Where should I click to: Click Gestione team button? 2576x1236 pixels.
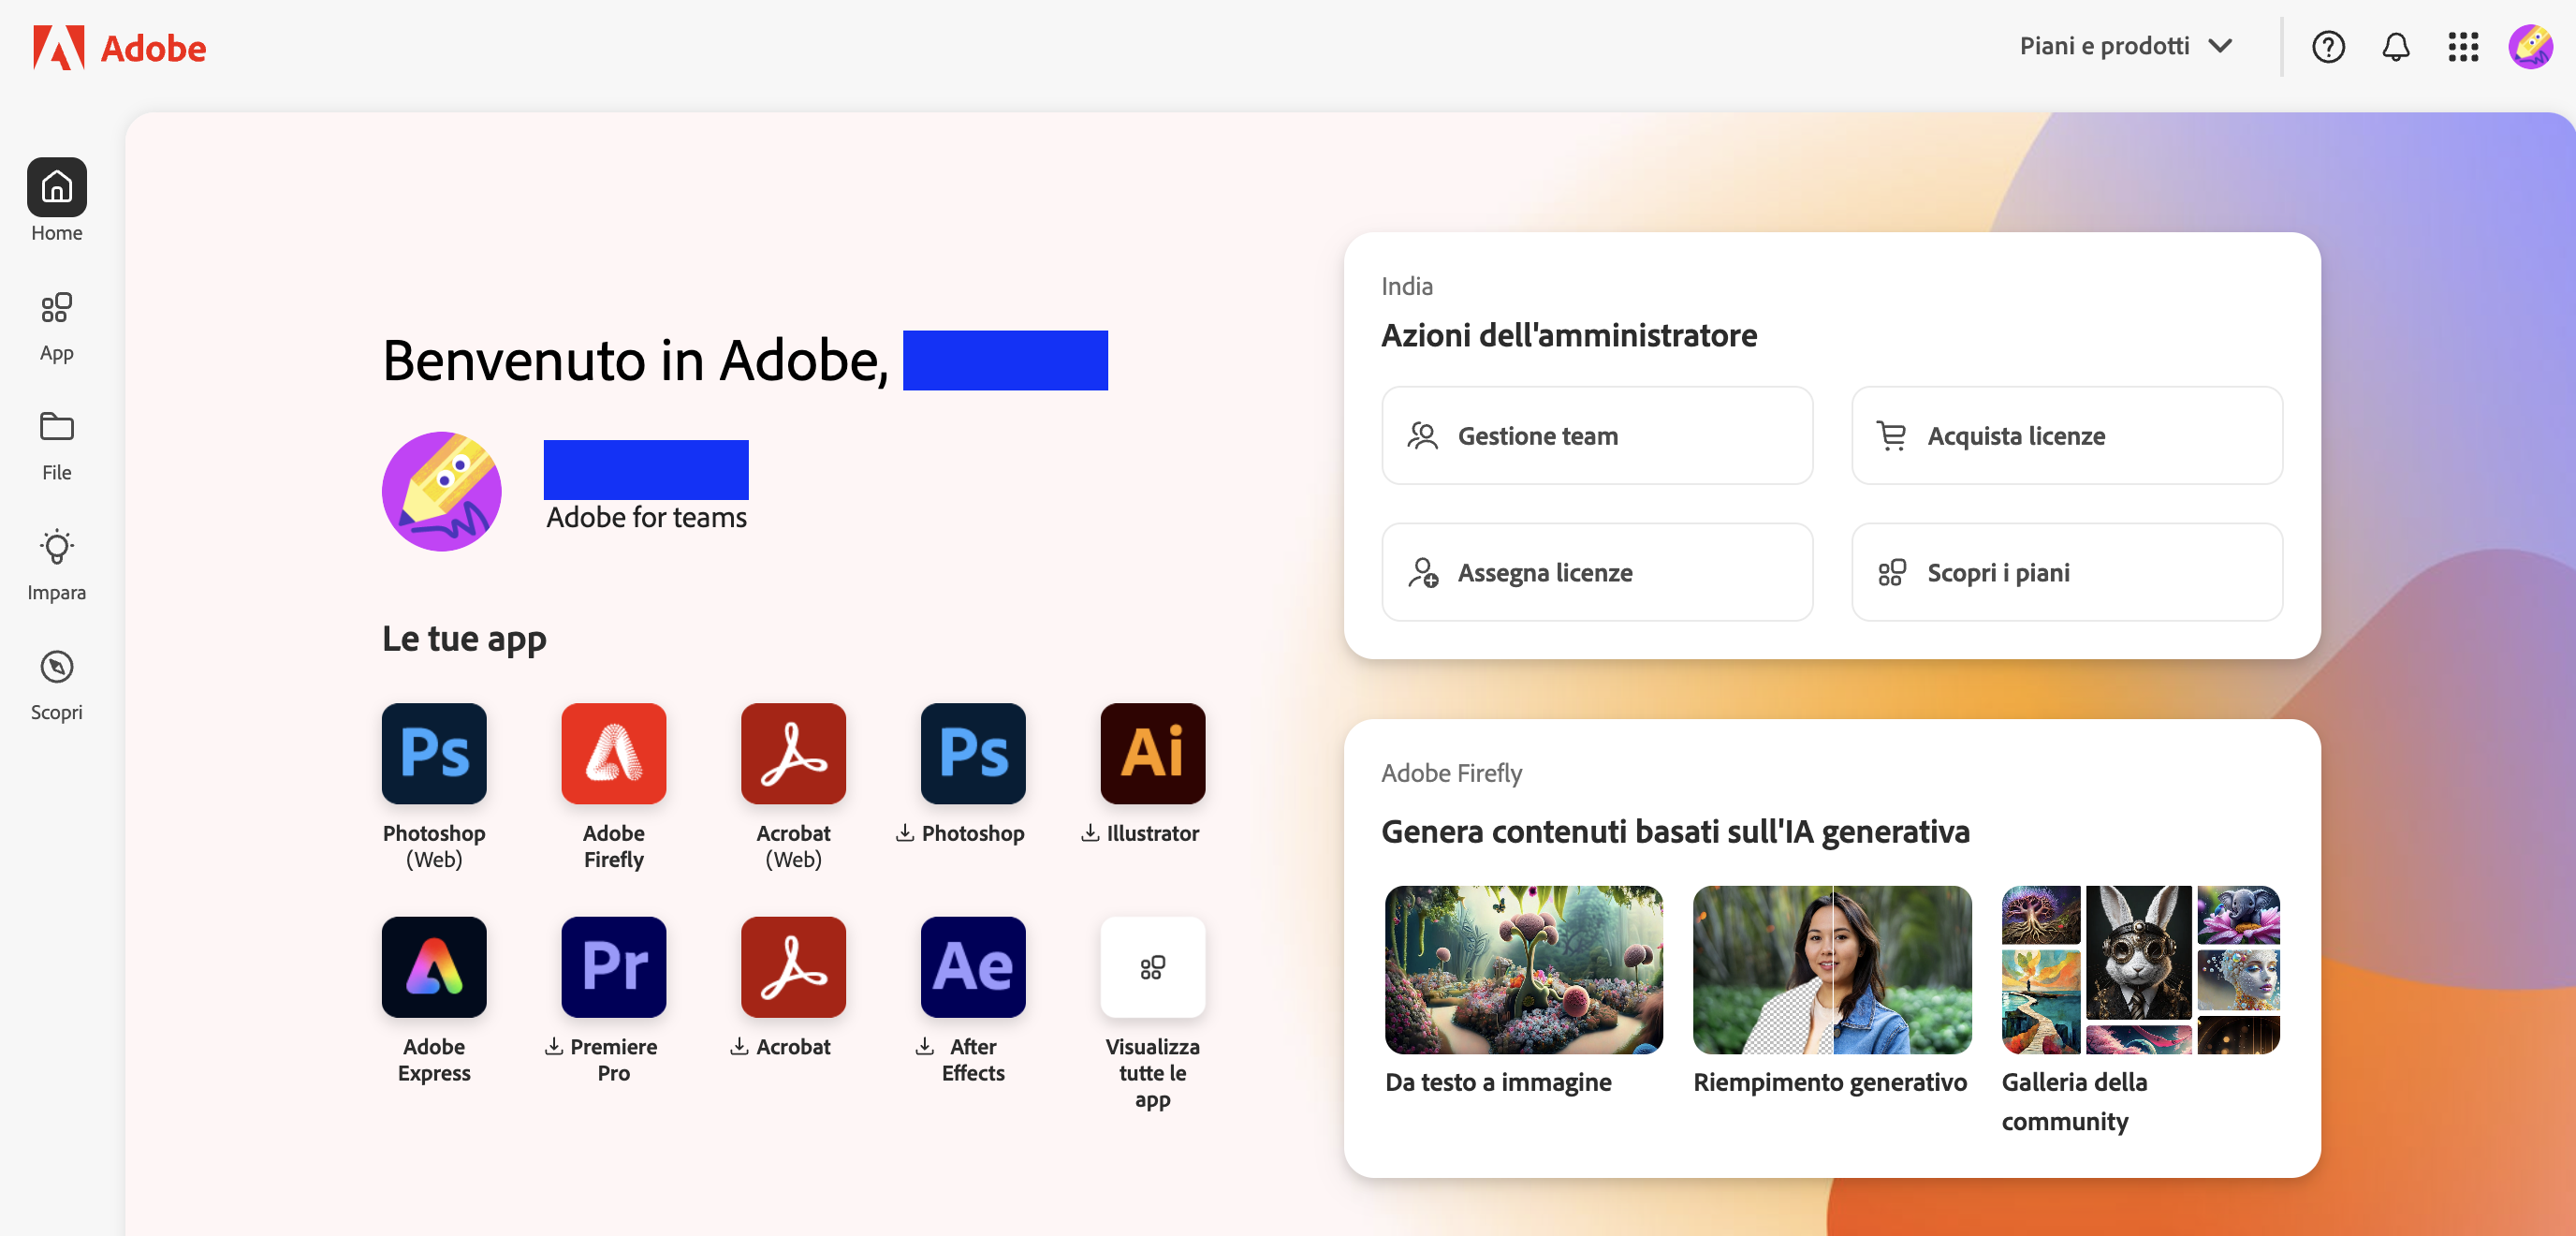tap(1597, 436)
